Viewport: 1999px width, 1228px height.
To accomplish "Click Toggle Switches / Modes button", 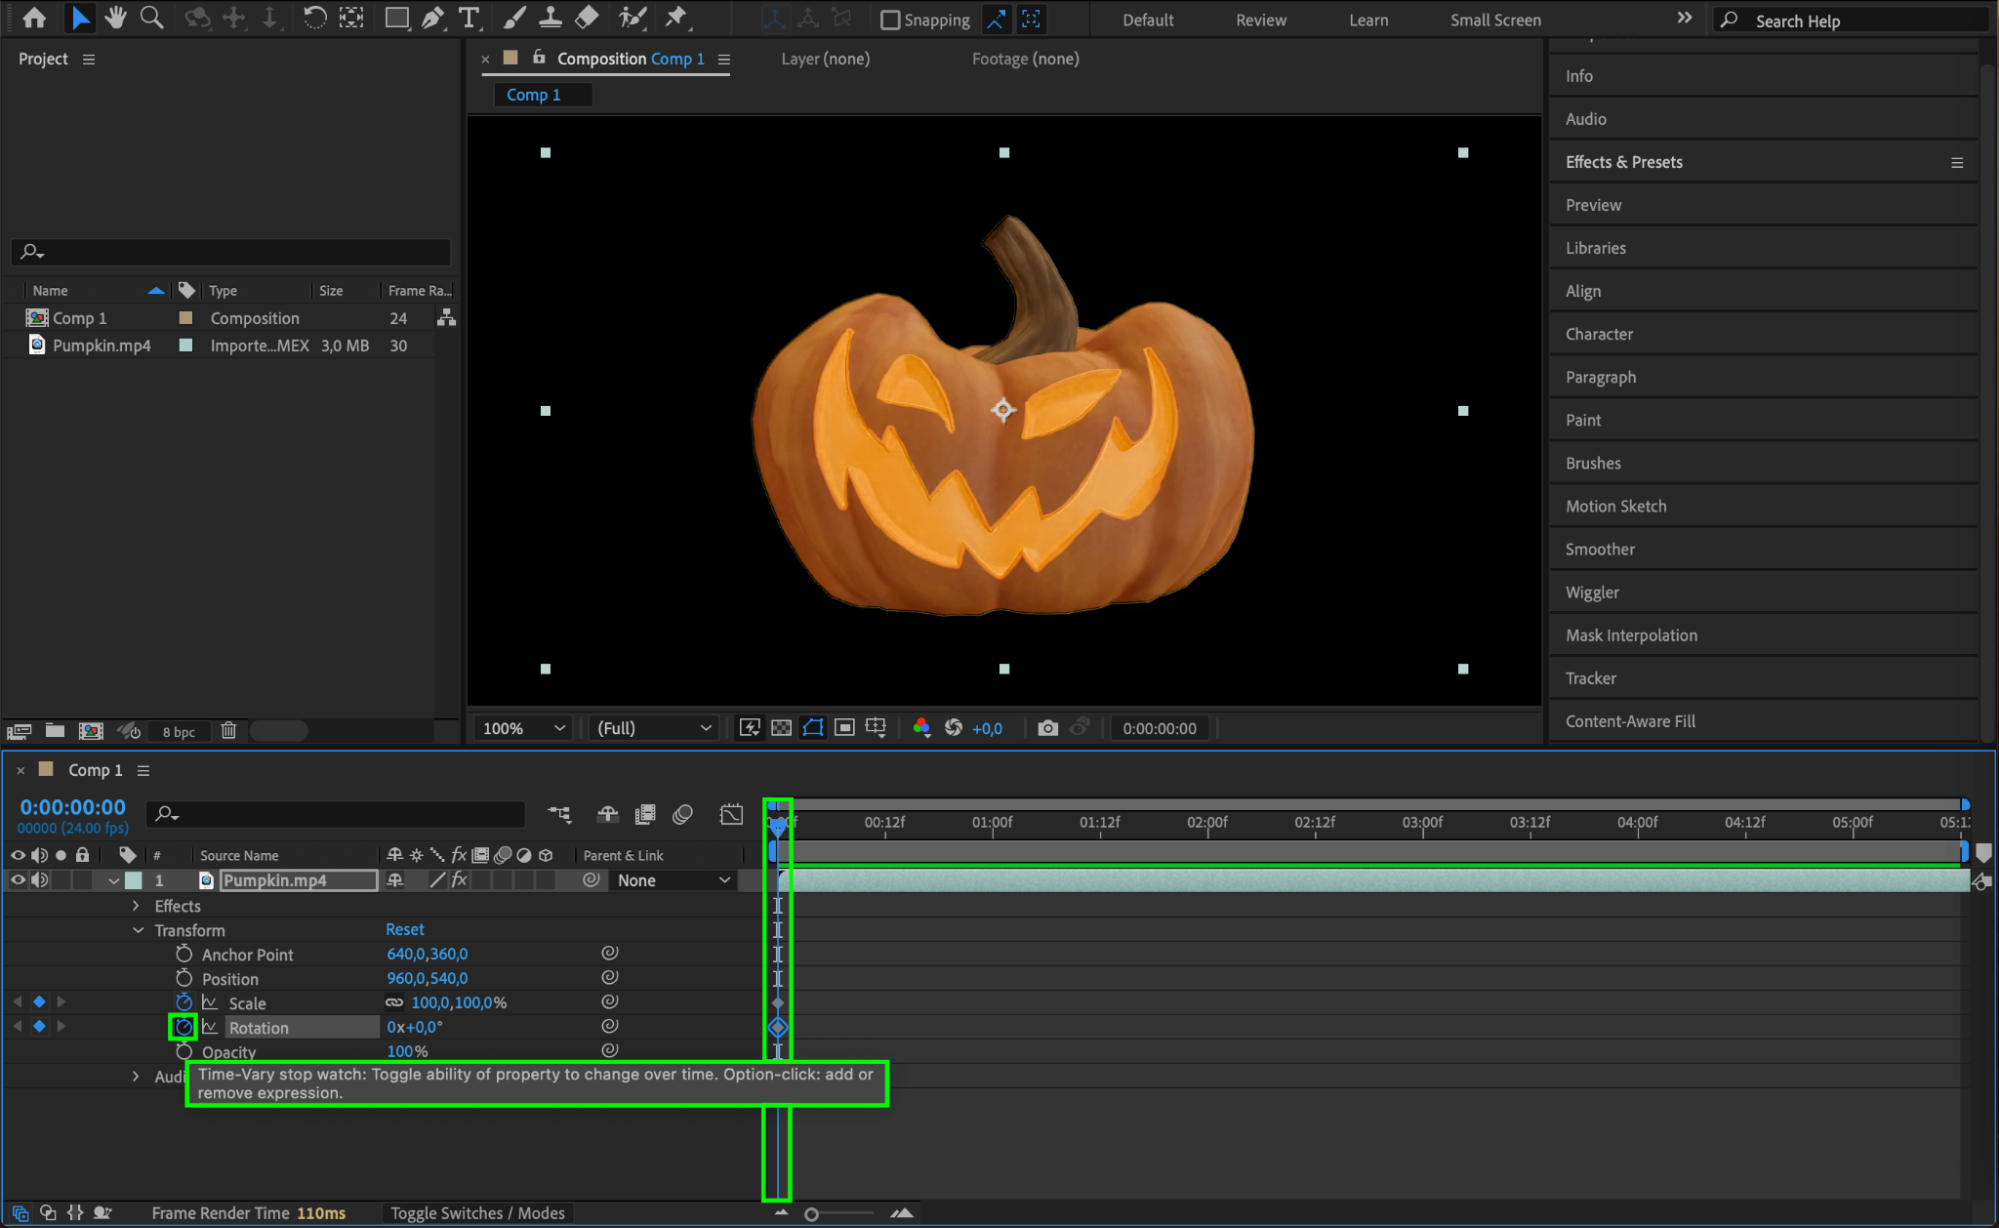I will tap(477, 1213).
